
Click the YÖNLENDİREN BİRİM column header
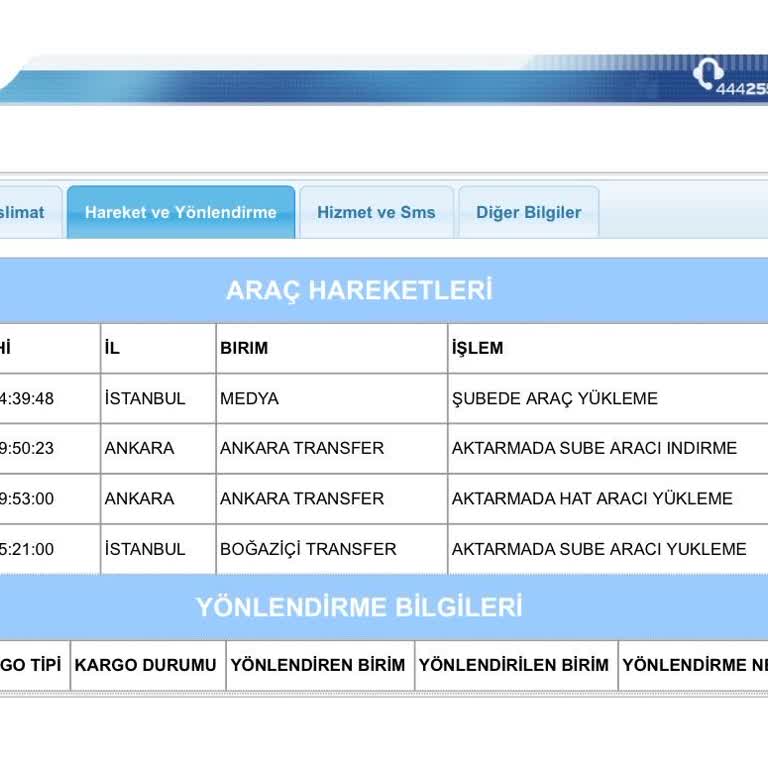pos(318,665)
